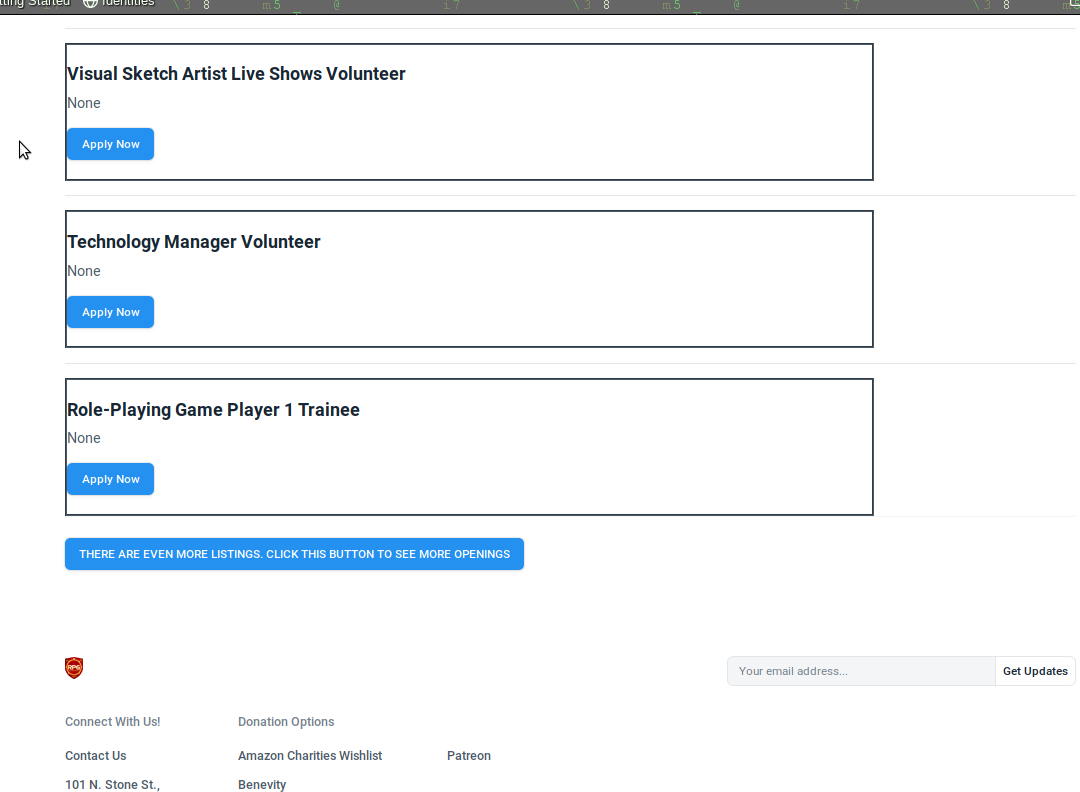Screen dimensions: 1080x792
Task: Apply now for Visual Sketch Artist volunteer
Action: pos(110,144)
